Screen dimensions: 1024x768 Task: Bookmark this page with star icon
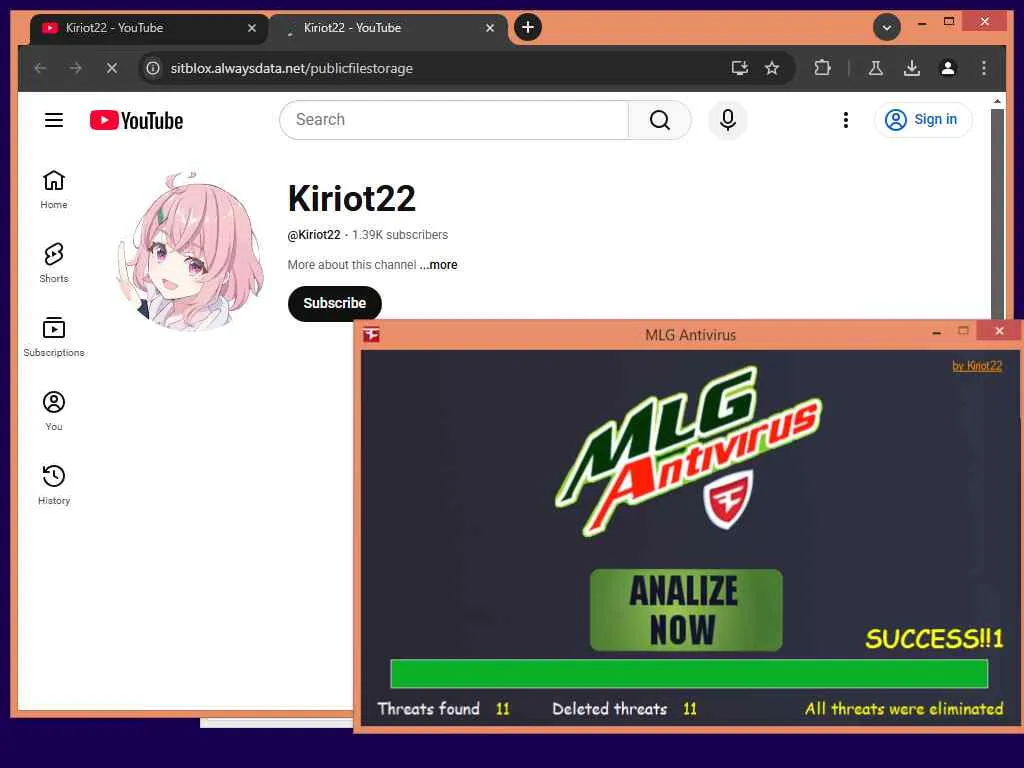pos(772,68)
